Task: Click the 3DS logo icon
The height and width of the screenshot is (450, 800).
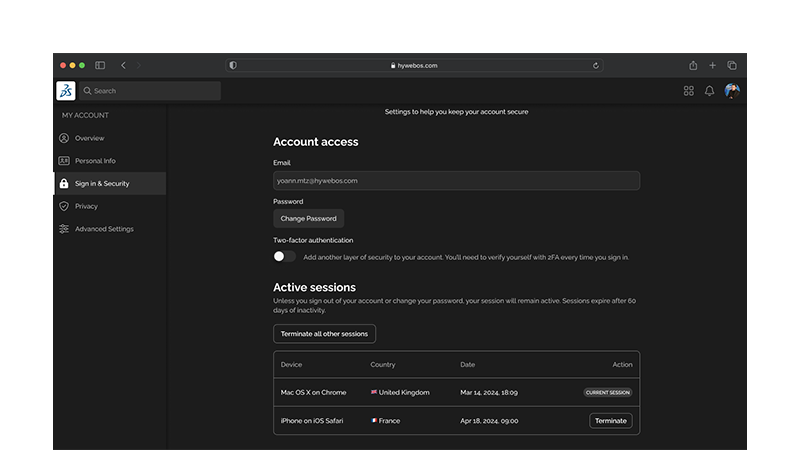Action: coord(65,91)
